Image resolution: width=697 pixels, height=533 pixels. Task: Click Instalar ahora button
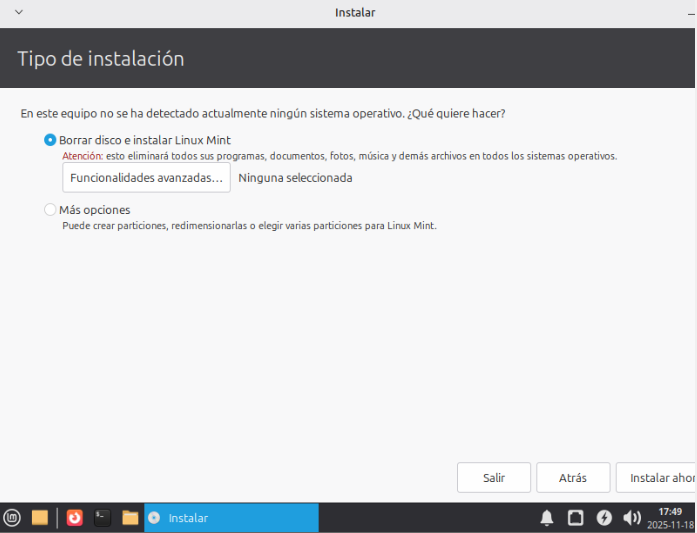pyautogui.click(x=656, y=477)
